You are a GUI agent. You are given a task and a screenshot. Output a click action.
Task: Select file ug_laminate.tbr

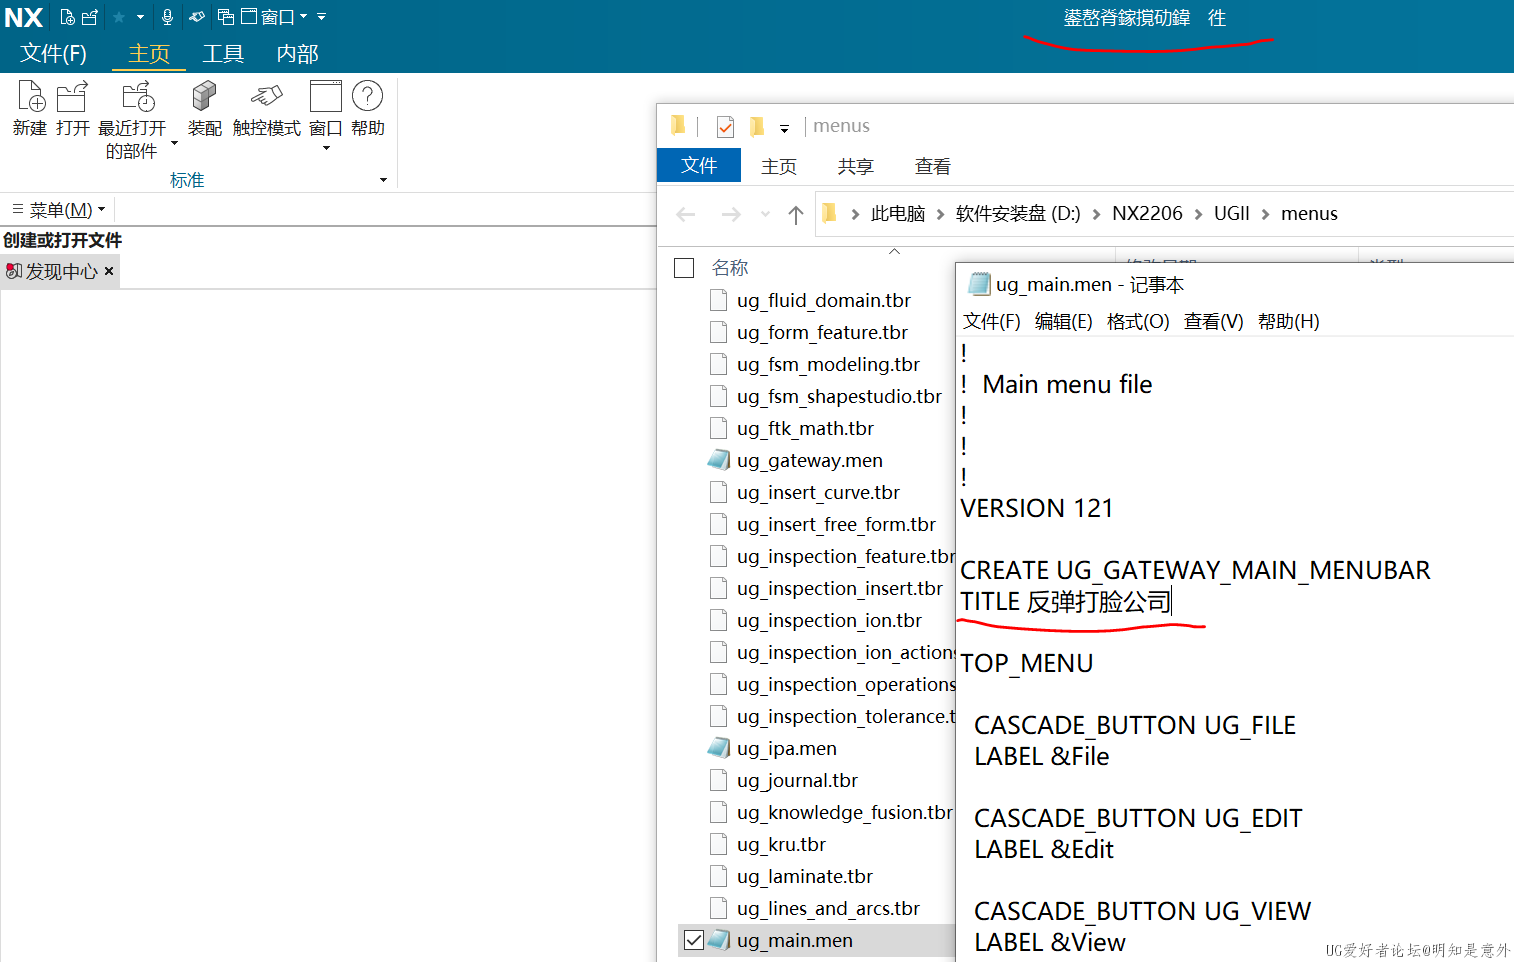click(x=805, y=876)
